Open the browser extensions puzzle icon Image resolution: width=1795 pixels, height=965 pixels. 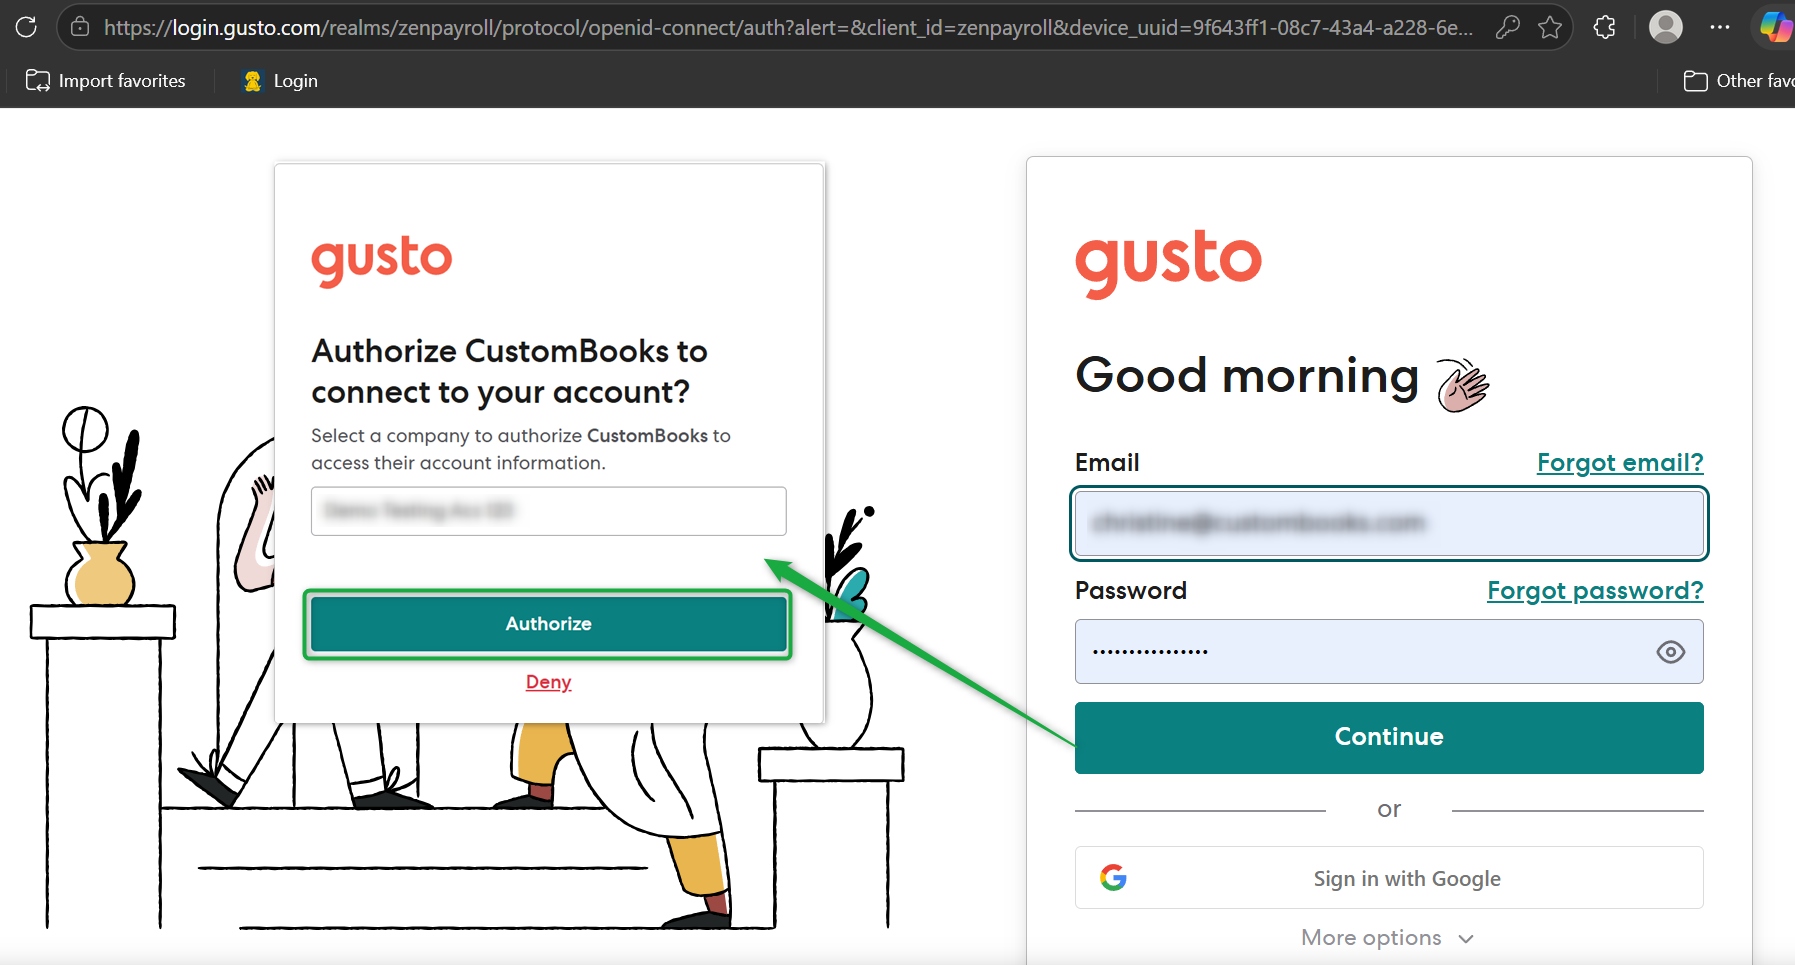(1605, 27)
